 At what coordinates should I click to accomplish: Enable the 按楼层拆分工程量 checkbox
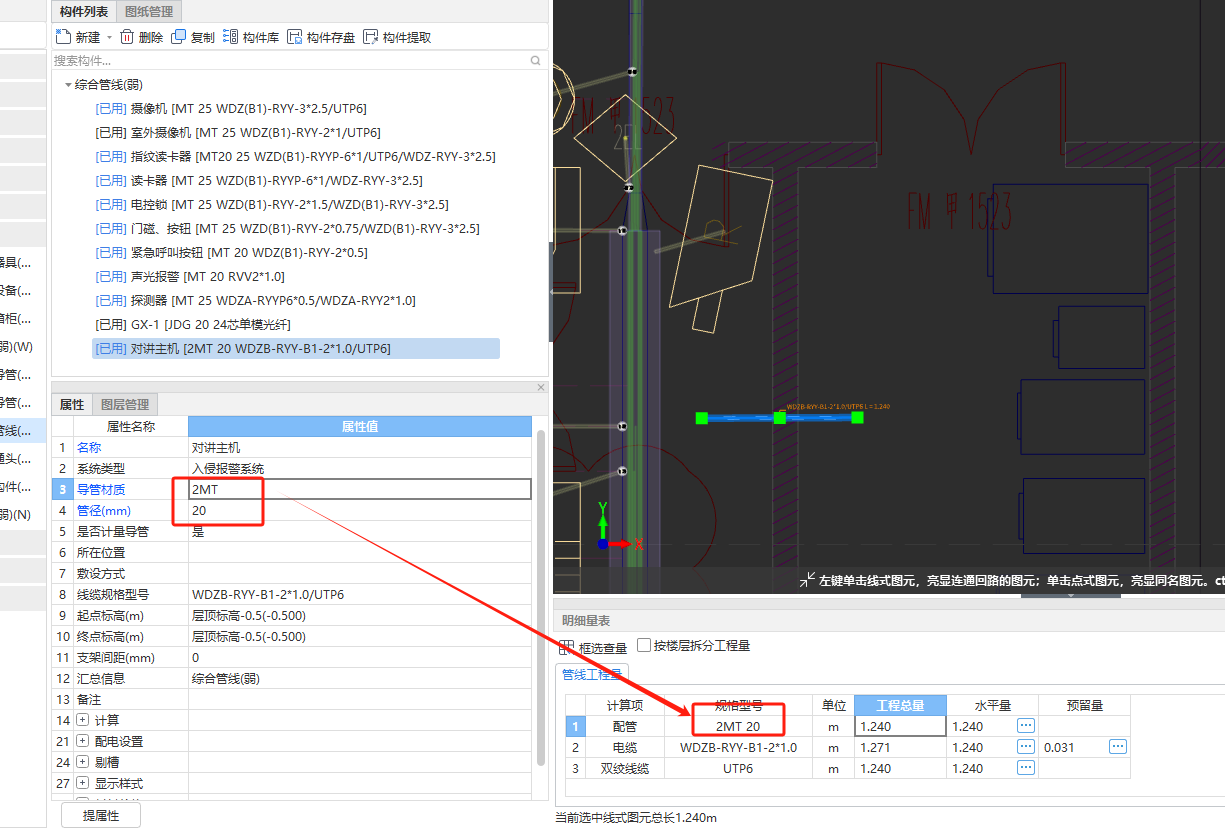644,646
